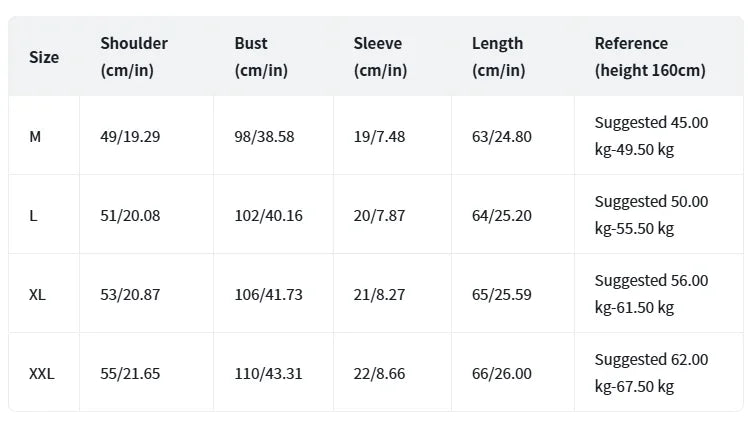Click the Shoulder (cm/in) column header
This screenshot has width=756, height=422.
point(134,57)
